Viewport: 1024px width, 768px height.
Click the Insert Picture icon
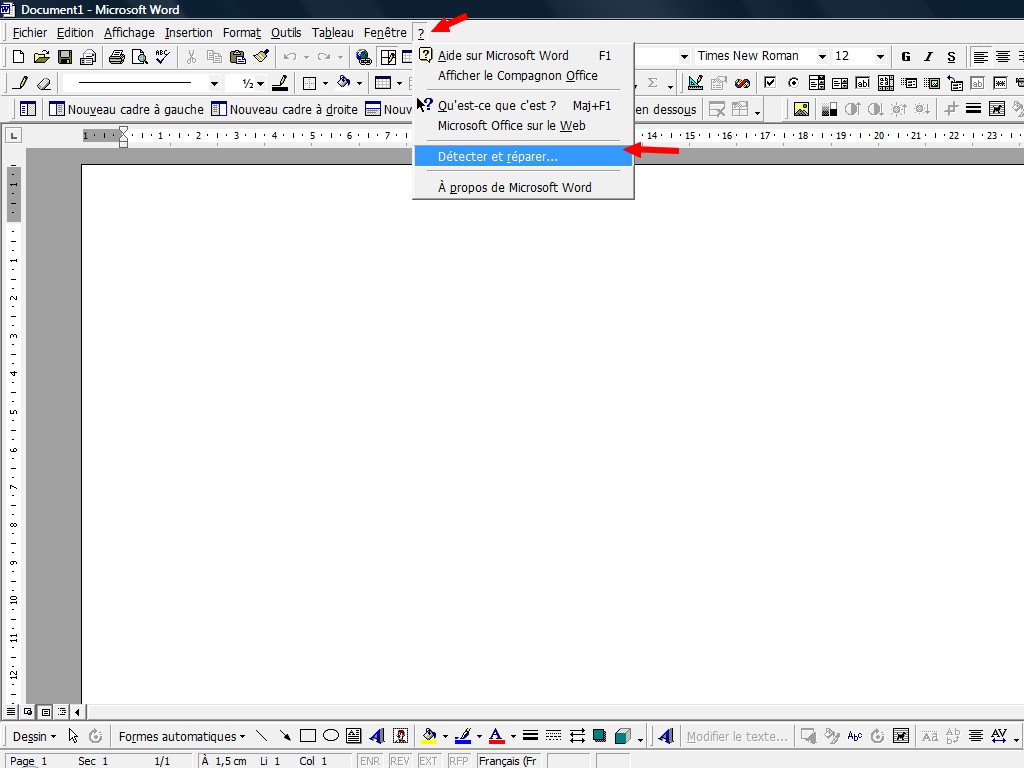(801, 109)
